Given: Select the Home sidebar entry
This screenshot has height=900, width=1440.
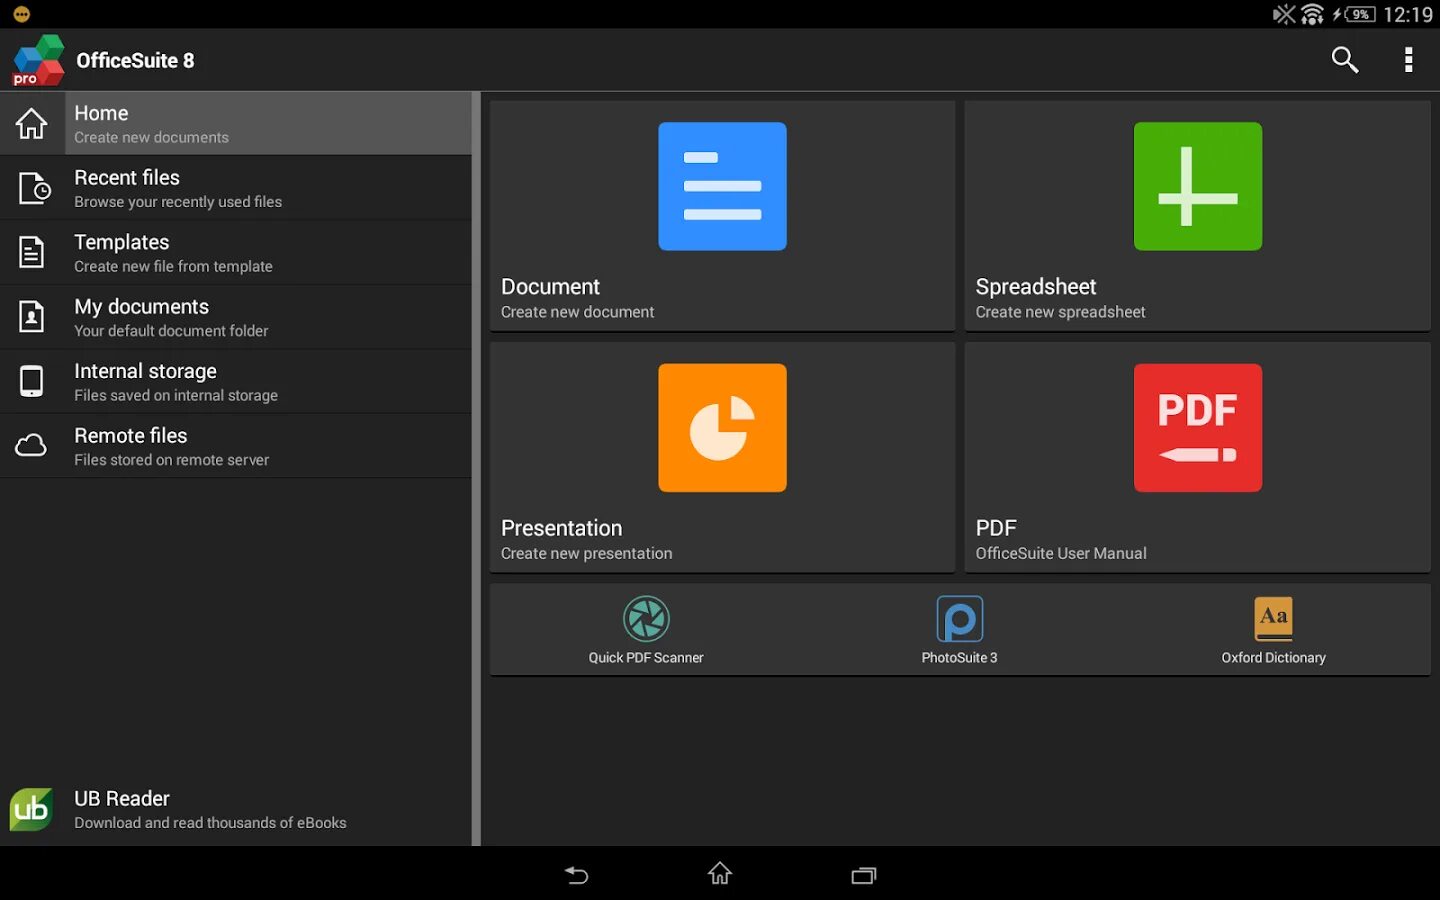Looking at the screenshot, I should point(235,122).
